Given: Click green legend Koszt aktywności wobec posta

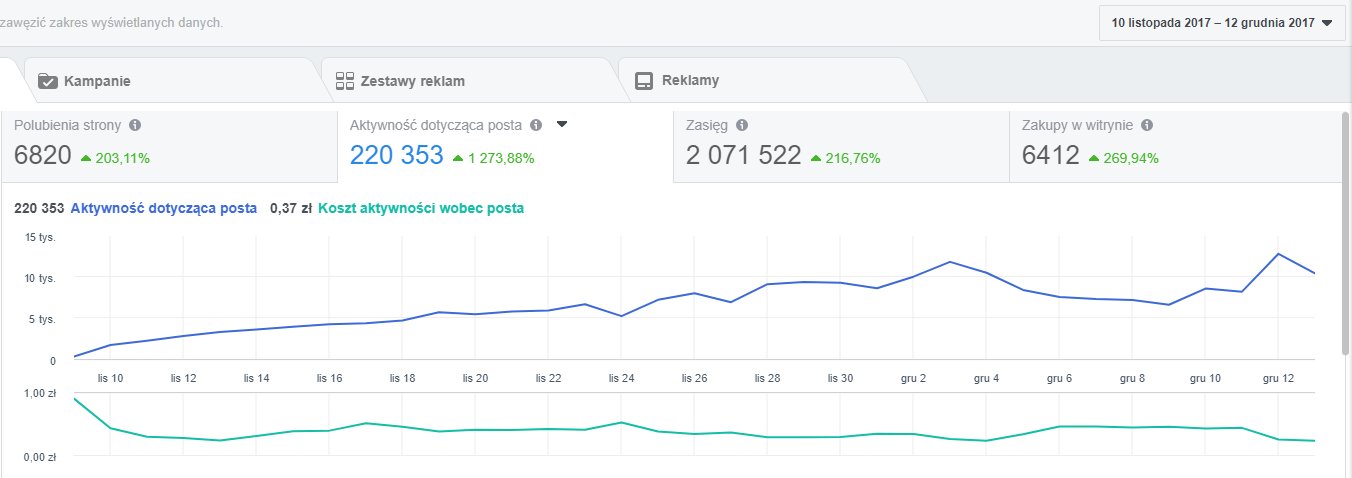Looking at the screenshot, I should [420, 208].
